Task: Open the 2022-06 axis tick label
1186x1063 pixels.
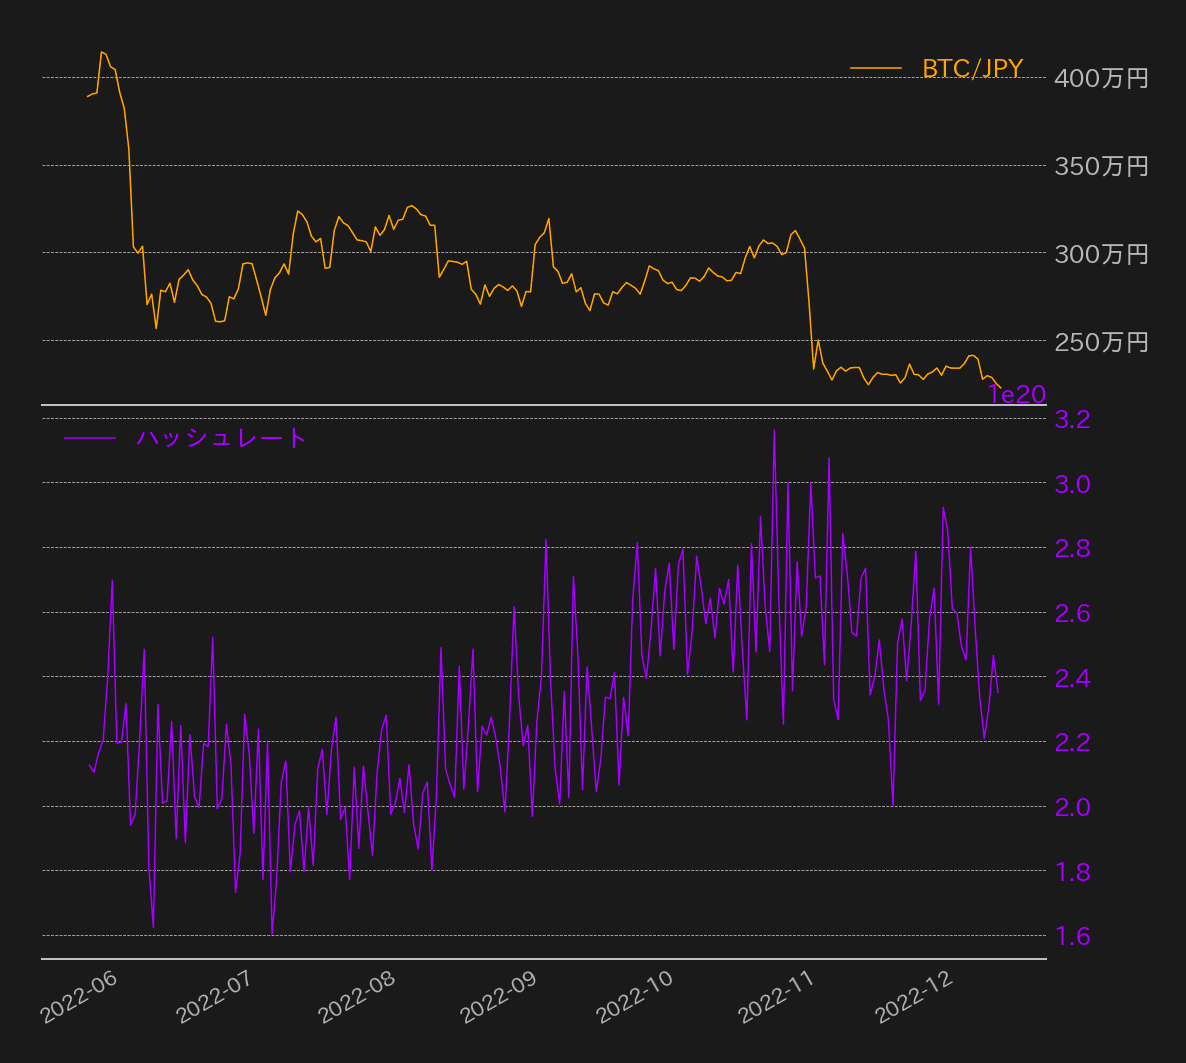Action: click(x=80, y=998)
